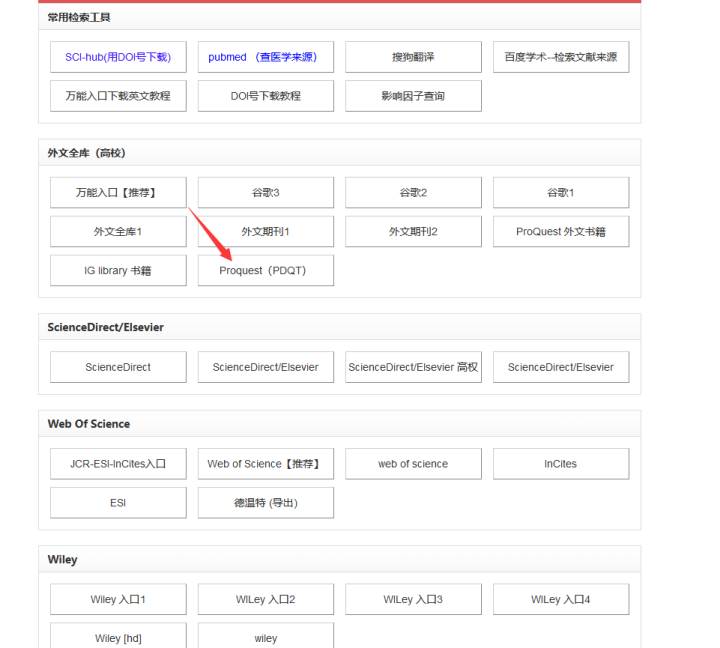Select 百度学术 literature source button
The height and width of the screenshot is (648, 720).
point(561,57)
